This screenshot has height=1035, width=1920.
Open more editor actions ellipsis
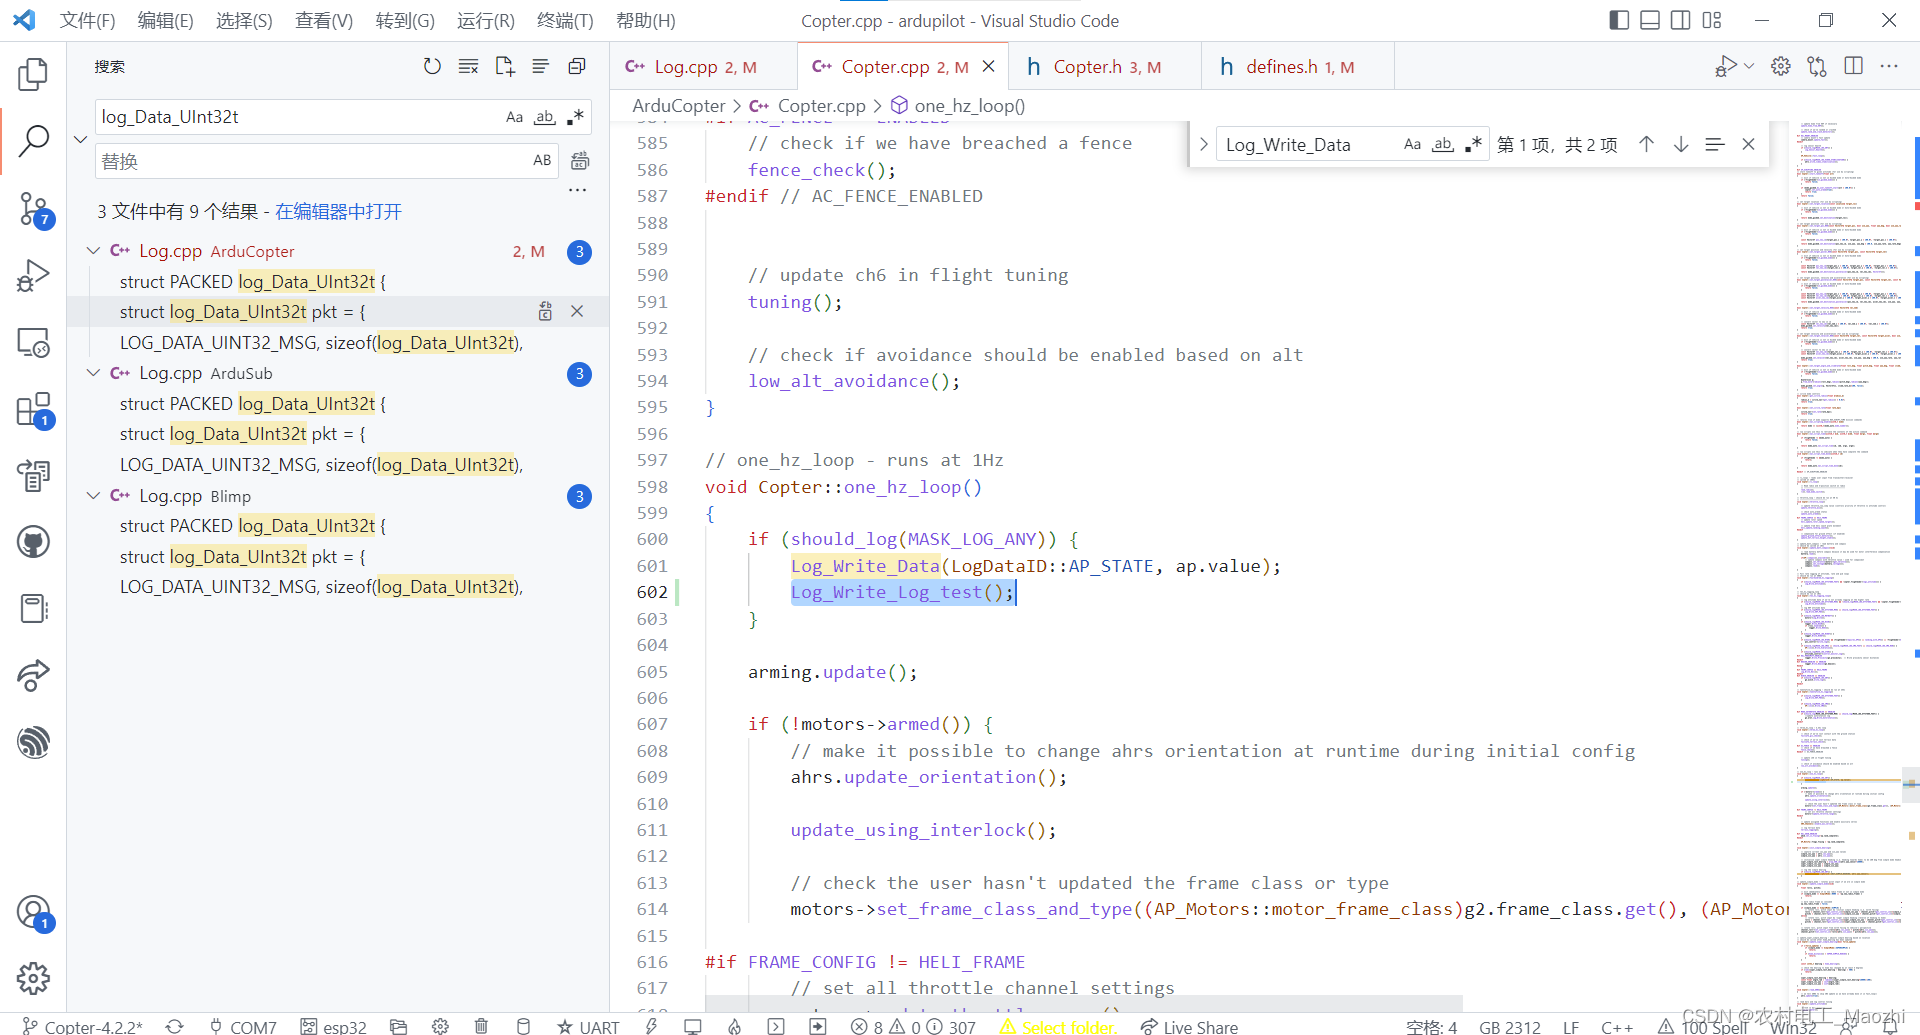[x=1889, y=66]
